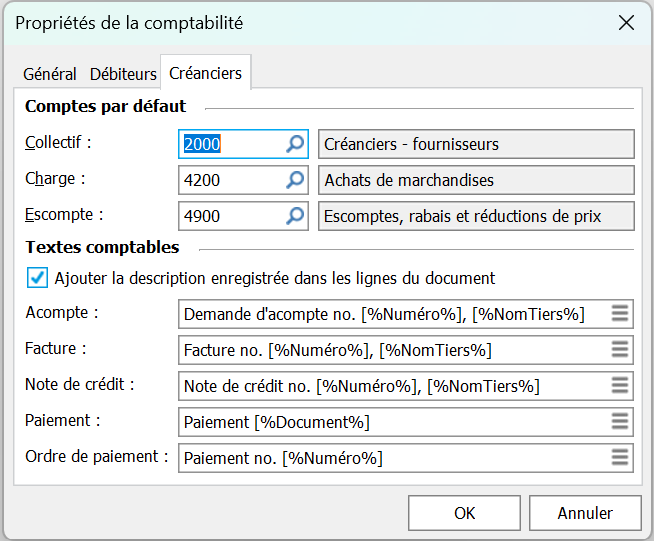Click the Escompte account search magnifier

click(295, 216)
